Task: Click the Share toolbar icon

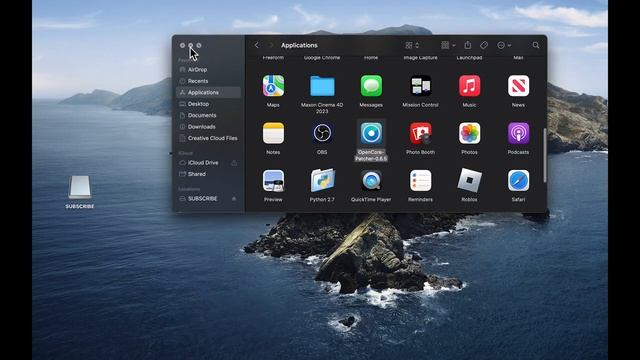Action: [468, 45]
